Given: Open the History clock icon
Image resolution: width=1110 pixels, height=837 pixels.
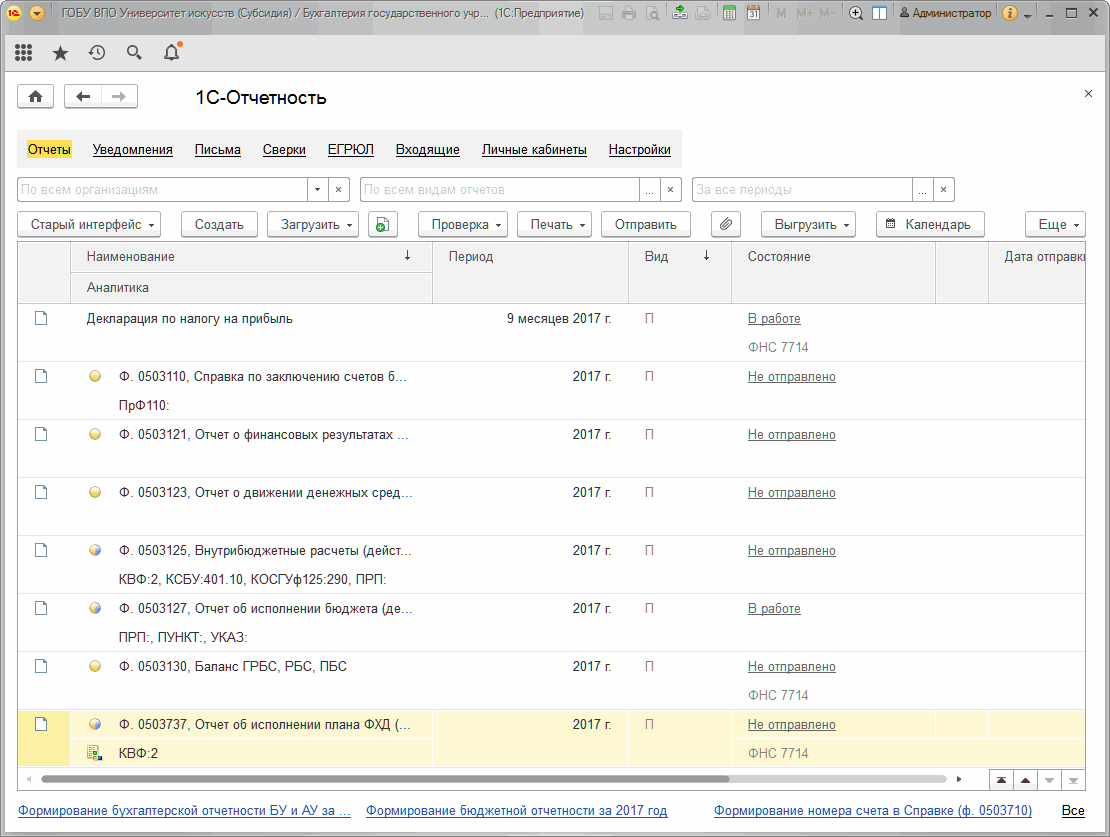Looking at the screenshot, I should coord(97,52).
